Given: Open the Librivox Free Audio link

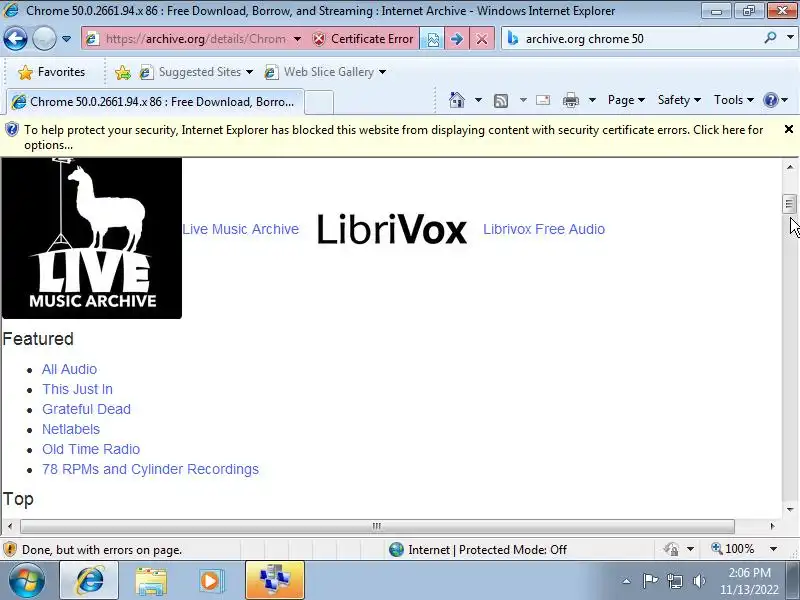Looking at the screenshot, I should click(544, 229).
